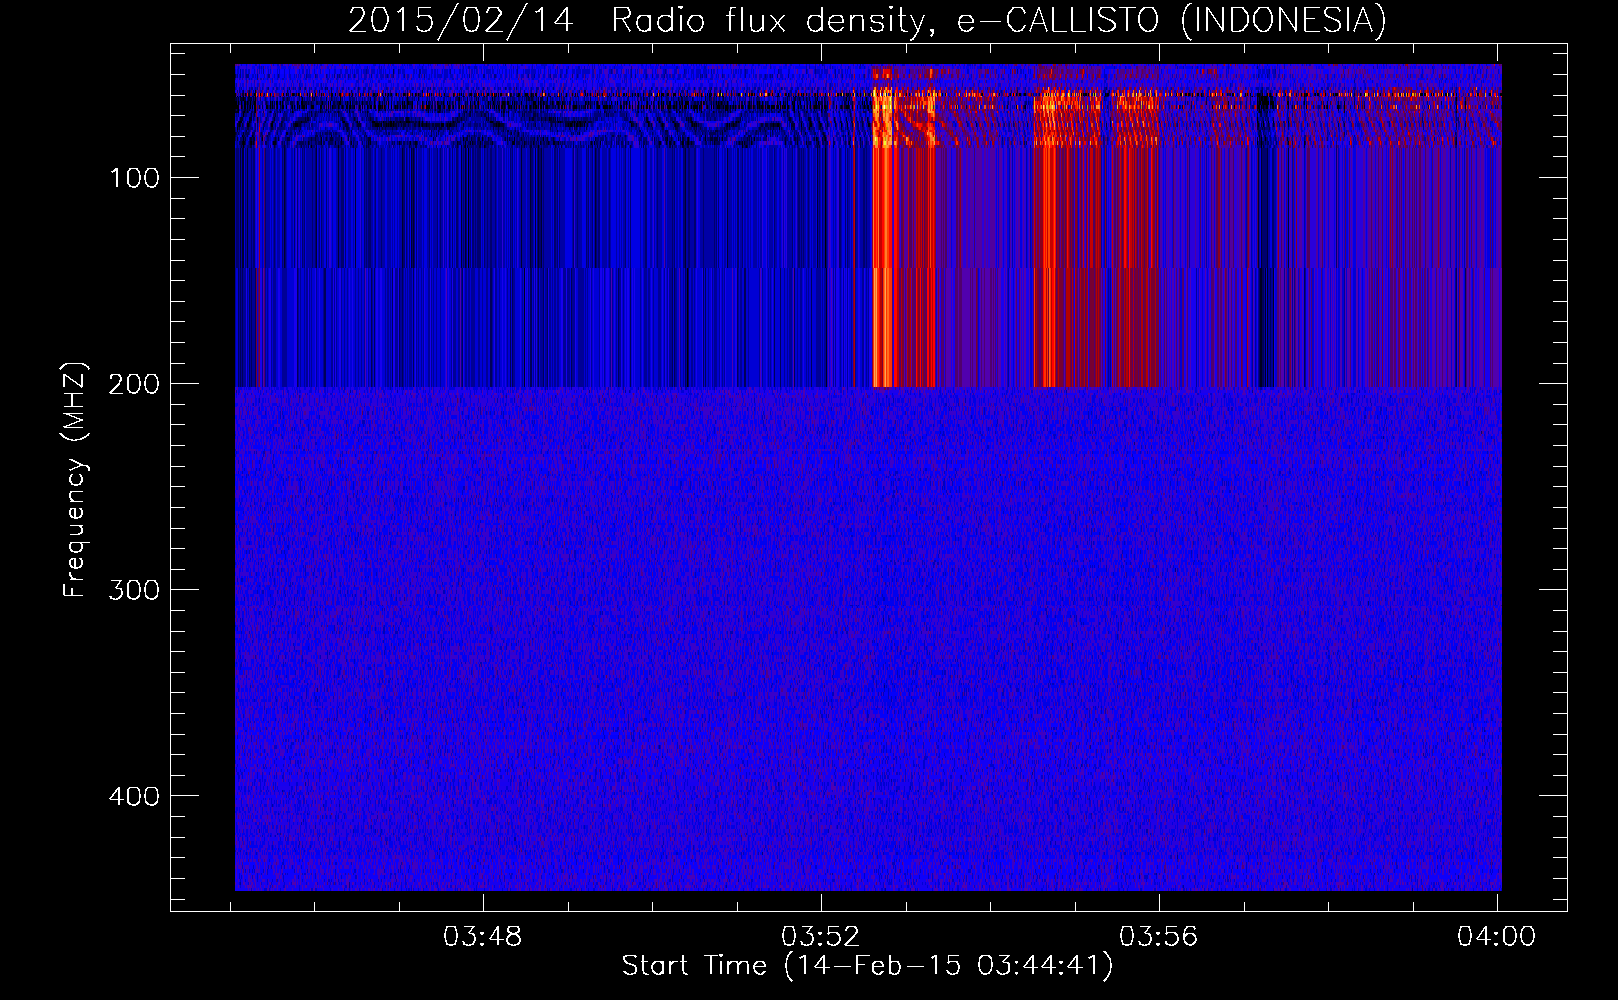The width and height of the screenshot is (1618, 1000).
Task: Click the 300 MHz frequency tick label
Action: tap(134, 590)
